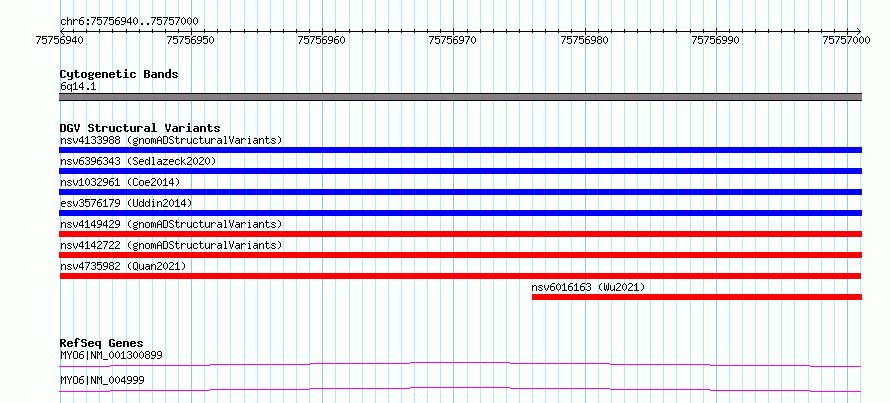Click ruler tick 75756950
The image size is (890, 403).
click(191, 40)
